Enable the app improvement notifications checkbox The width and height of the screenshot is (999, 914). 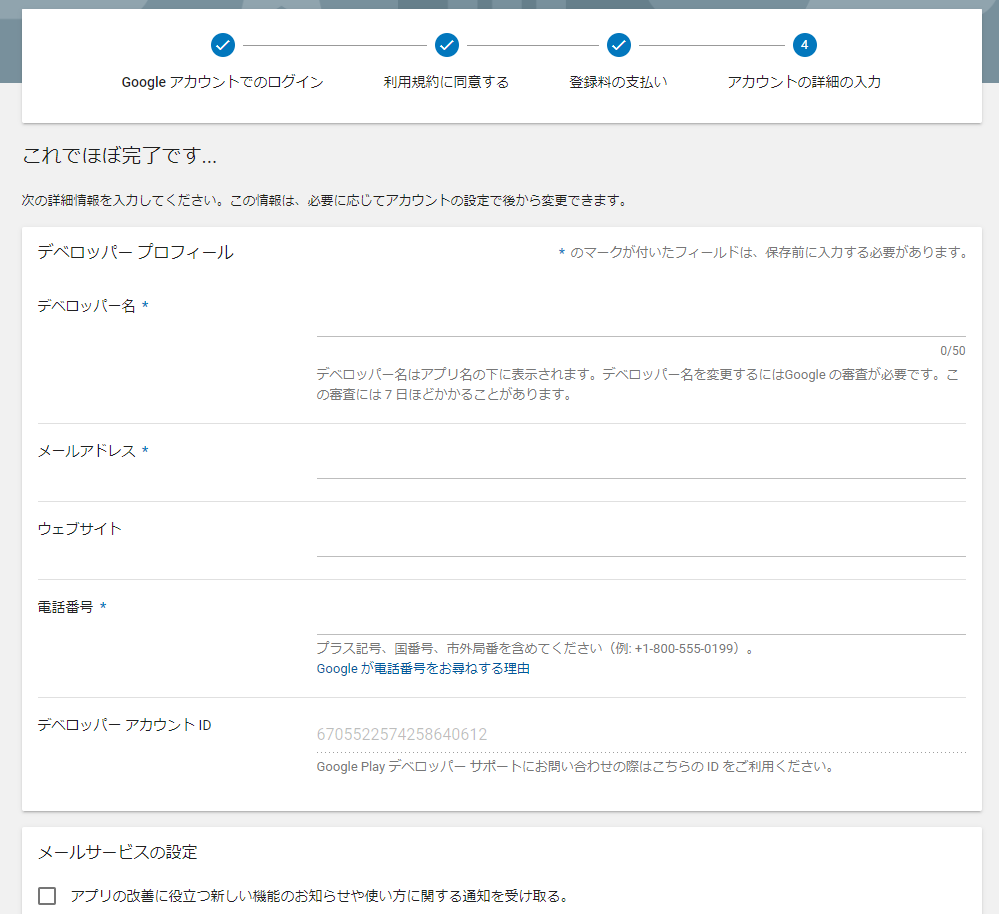click(47, 895)
